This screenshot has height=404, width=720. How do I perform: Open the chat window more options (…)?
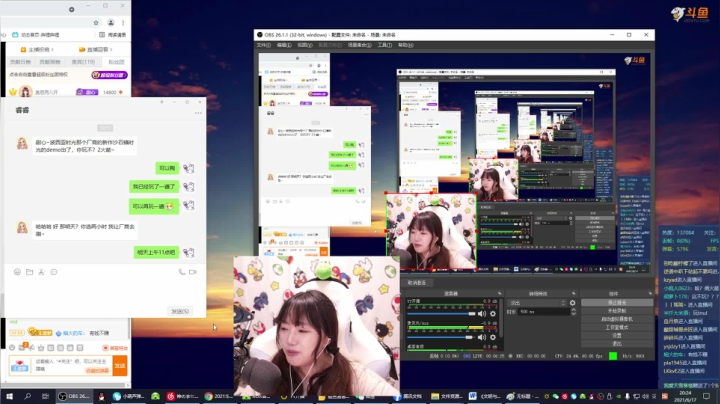(198, 113)
